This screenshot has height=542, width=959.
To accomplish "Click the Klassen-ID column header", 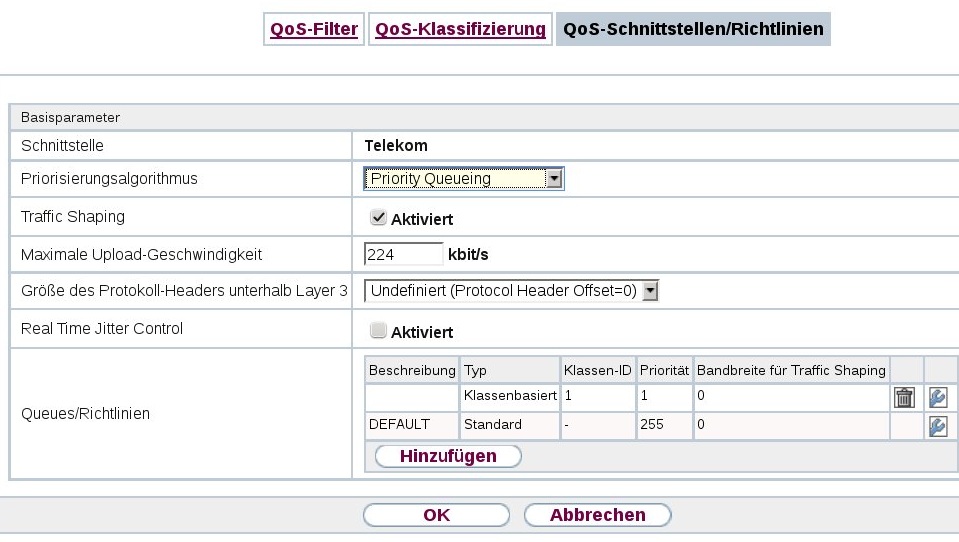I will tap(598, 370).
